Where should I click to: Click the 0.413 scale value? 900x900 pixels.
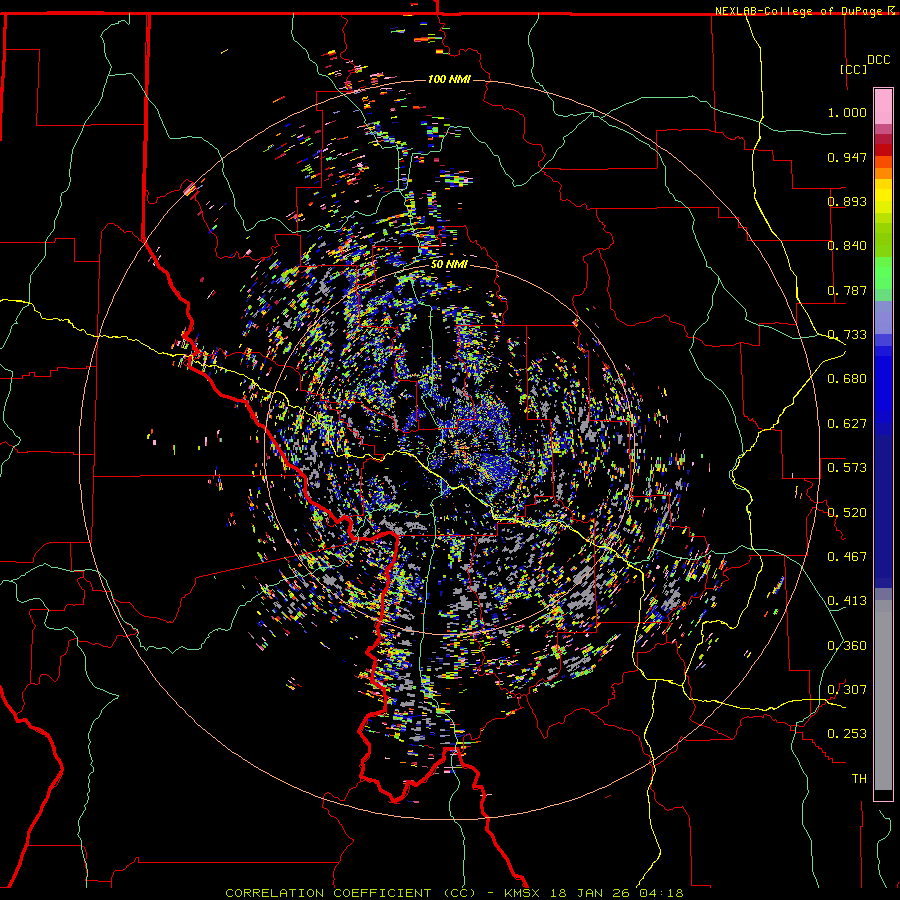[x=847, y=601]
